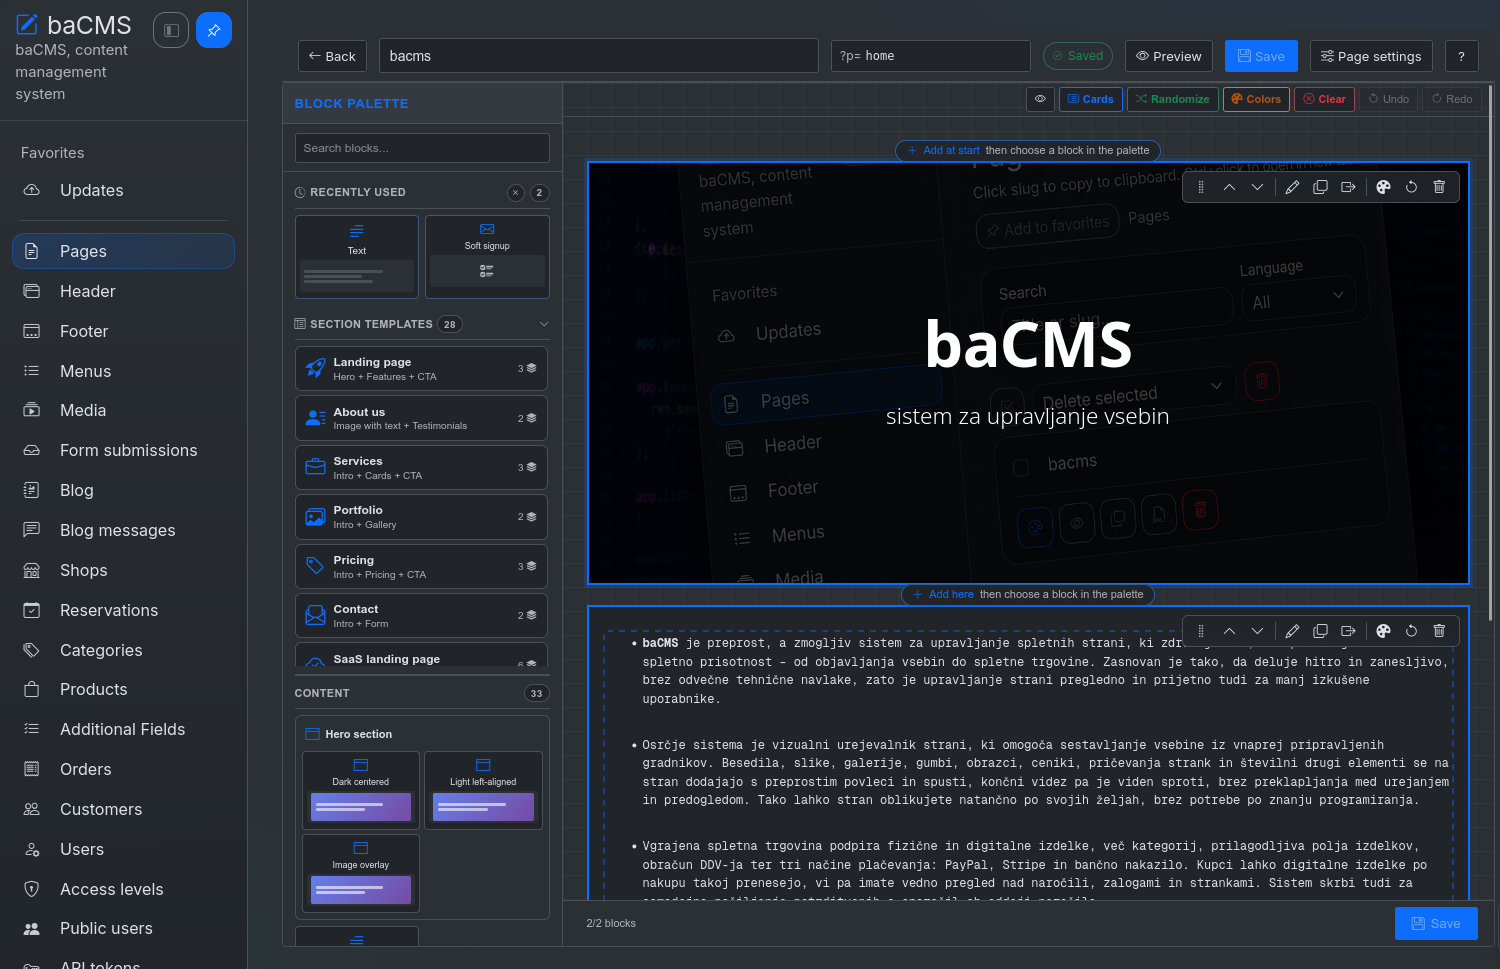Edit the hero block pencil icon
The image size is (1500, 969).
1292,187
